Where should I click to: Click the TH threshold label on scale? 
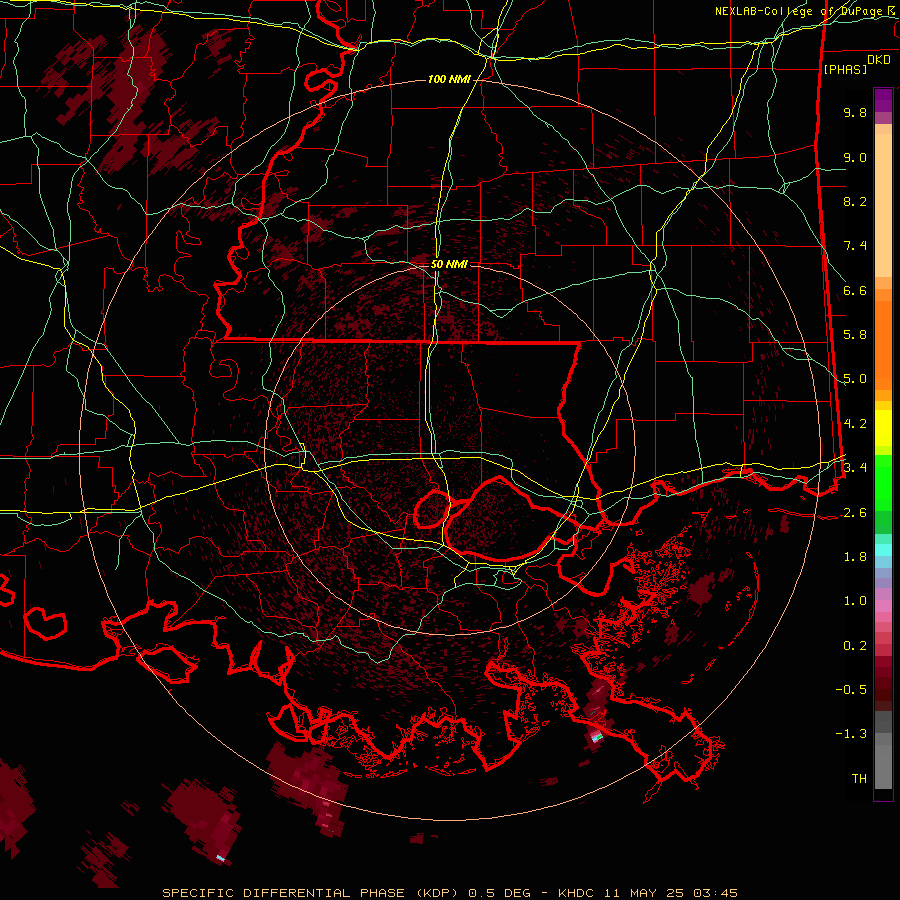(x=859, y=779)
